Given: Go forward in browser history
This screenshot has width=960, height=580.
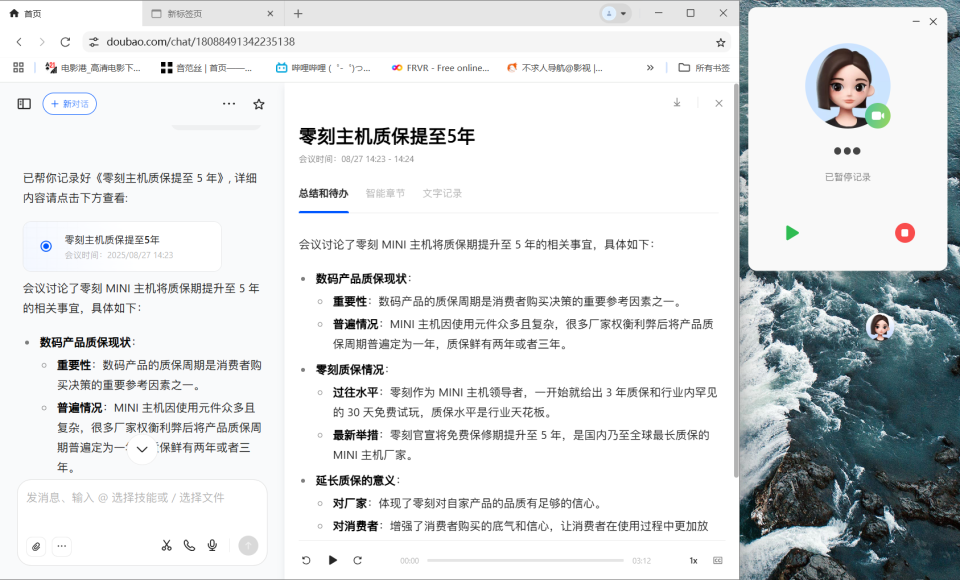Looking at the screenshot, I should coord(42,42).
